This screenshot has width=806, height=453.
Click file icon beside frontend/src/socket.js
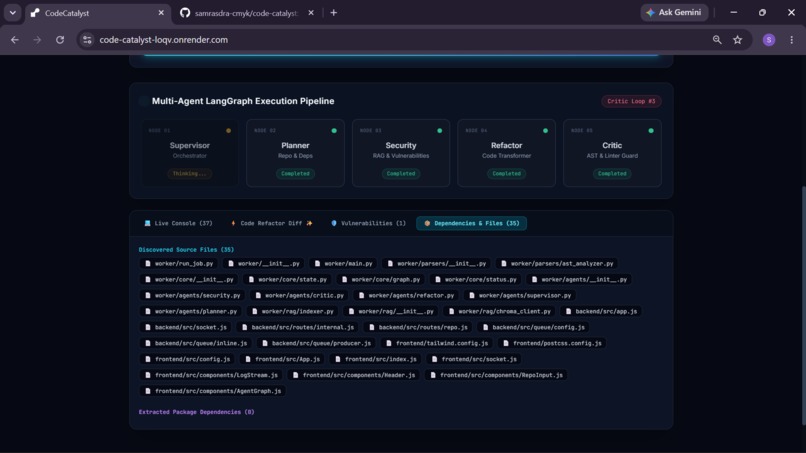[434, 359]
